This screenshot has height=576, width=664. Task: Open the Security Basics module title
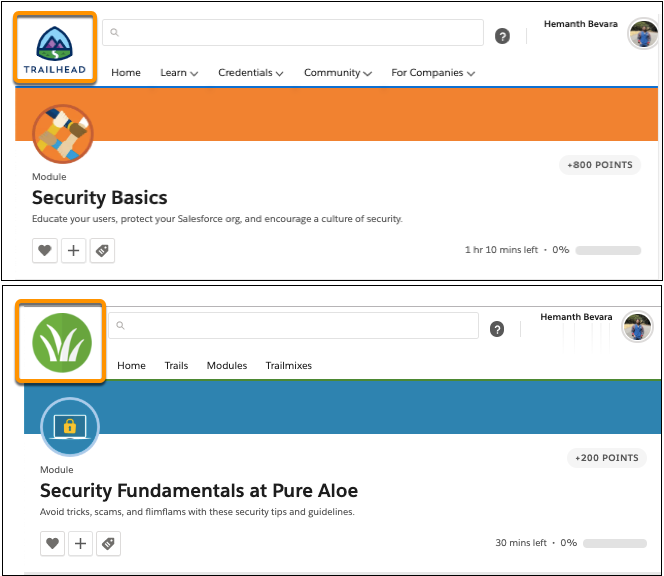pyautogui.click(x=100, y=198)
